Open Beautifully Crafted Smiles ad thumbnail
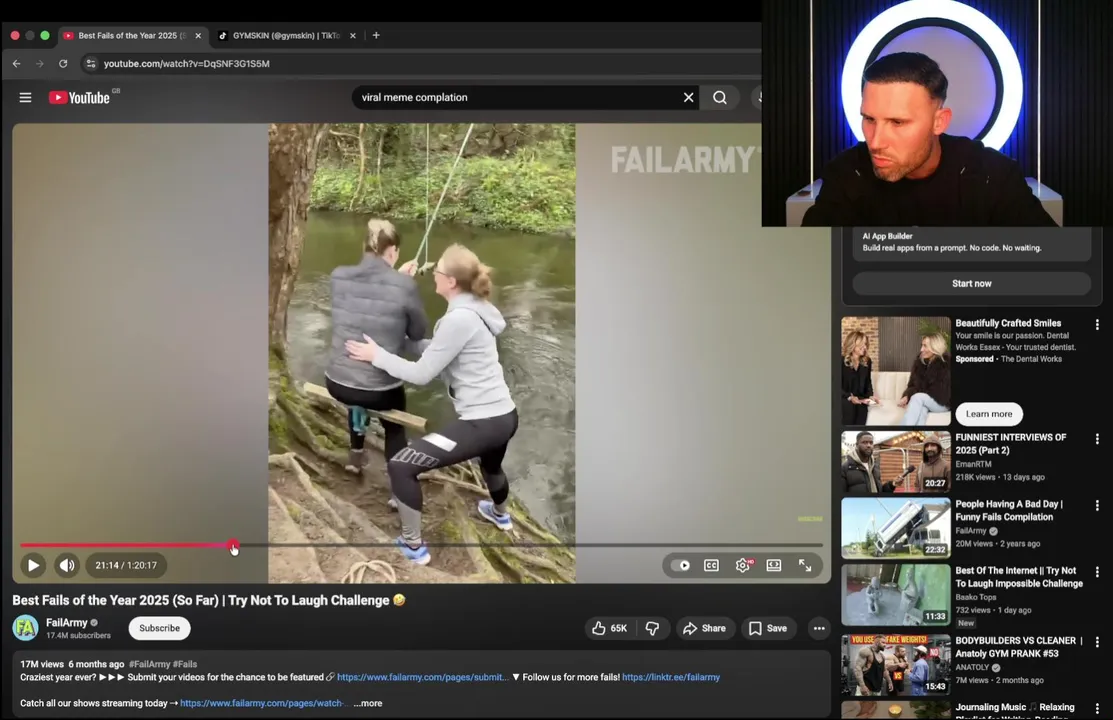Image resolution: width=1113 pixels, height=720 pixels. 896,371
